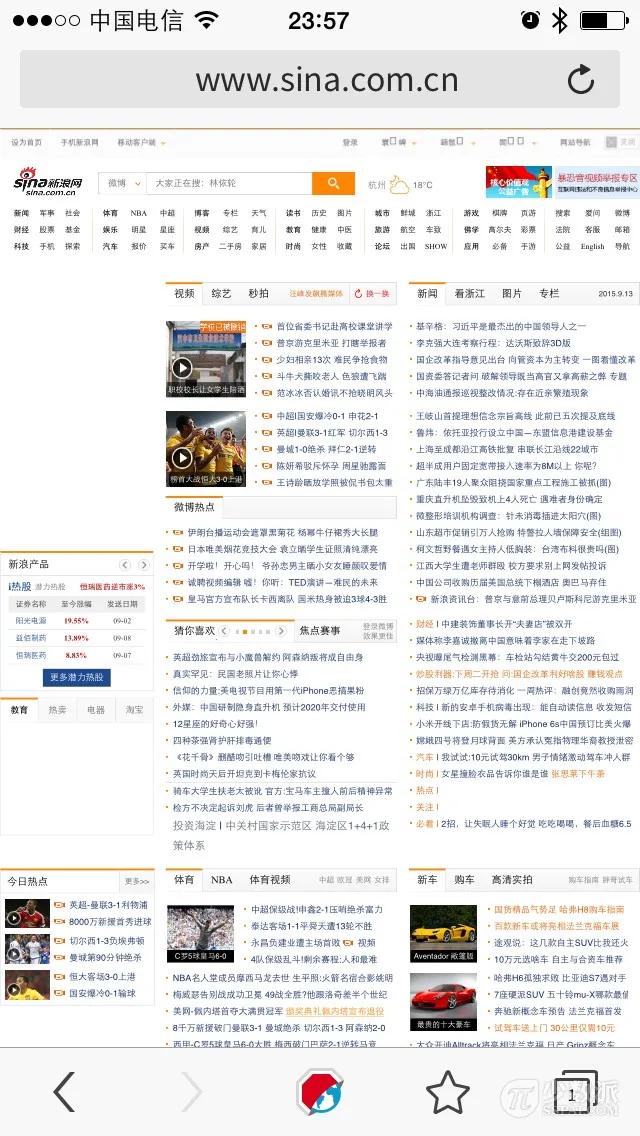This screenshot has height=1136, width=640.
Task: Click the SHOW nav link
Action: pyautogui.click(x=436, y=246)
